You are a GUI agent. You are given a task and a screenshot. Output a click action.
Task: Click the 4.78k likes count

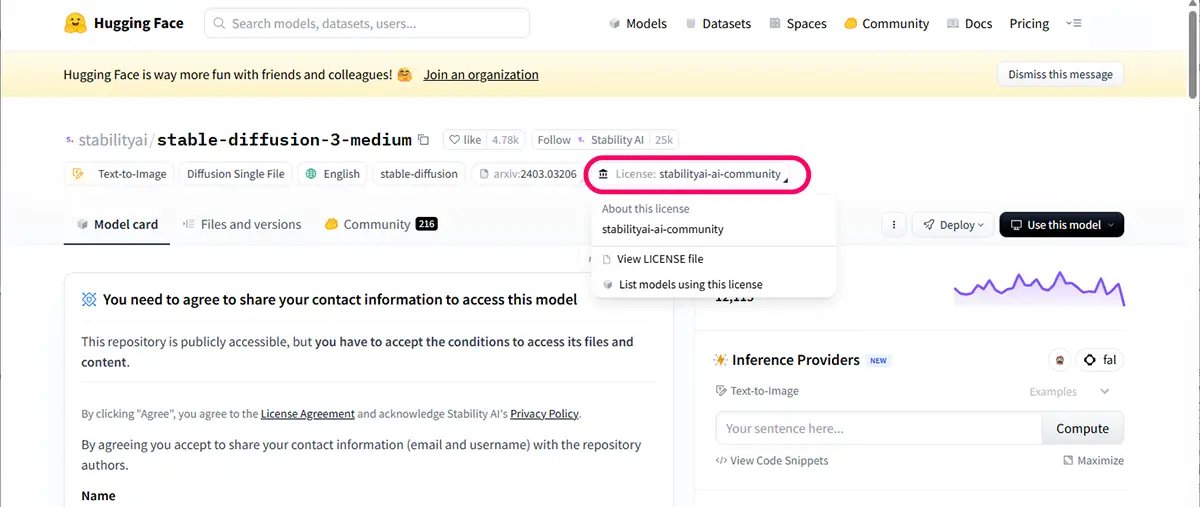pyautogui.click(x=505, y=140)
